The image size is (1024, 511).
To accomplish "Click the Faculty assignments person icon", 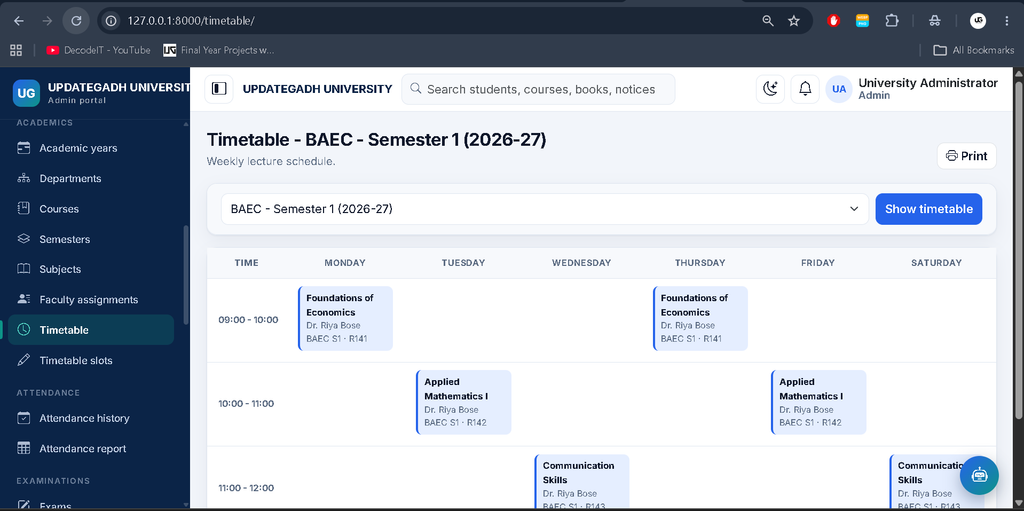I will pyautogui.click(x=24, y=299).
